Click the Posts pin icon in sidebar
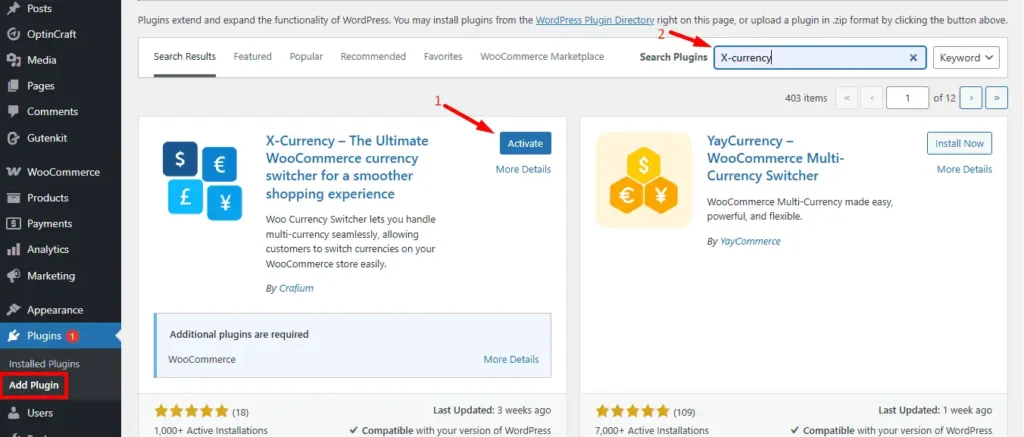This screenshot has width=1024, height=437. click(x=13, y=8)
